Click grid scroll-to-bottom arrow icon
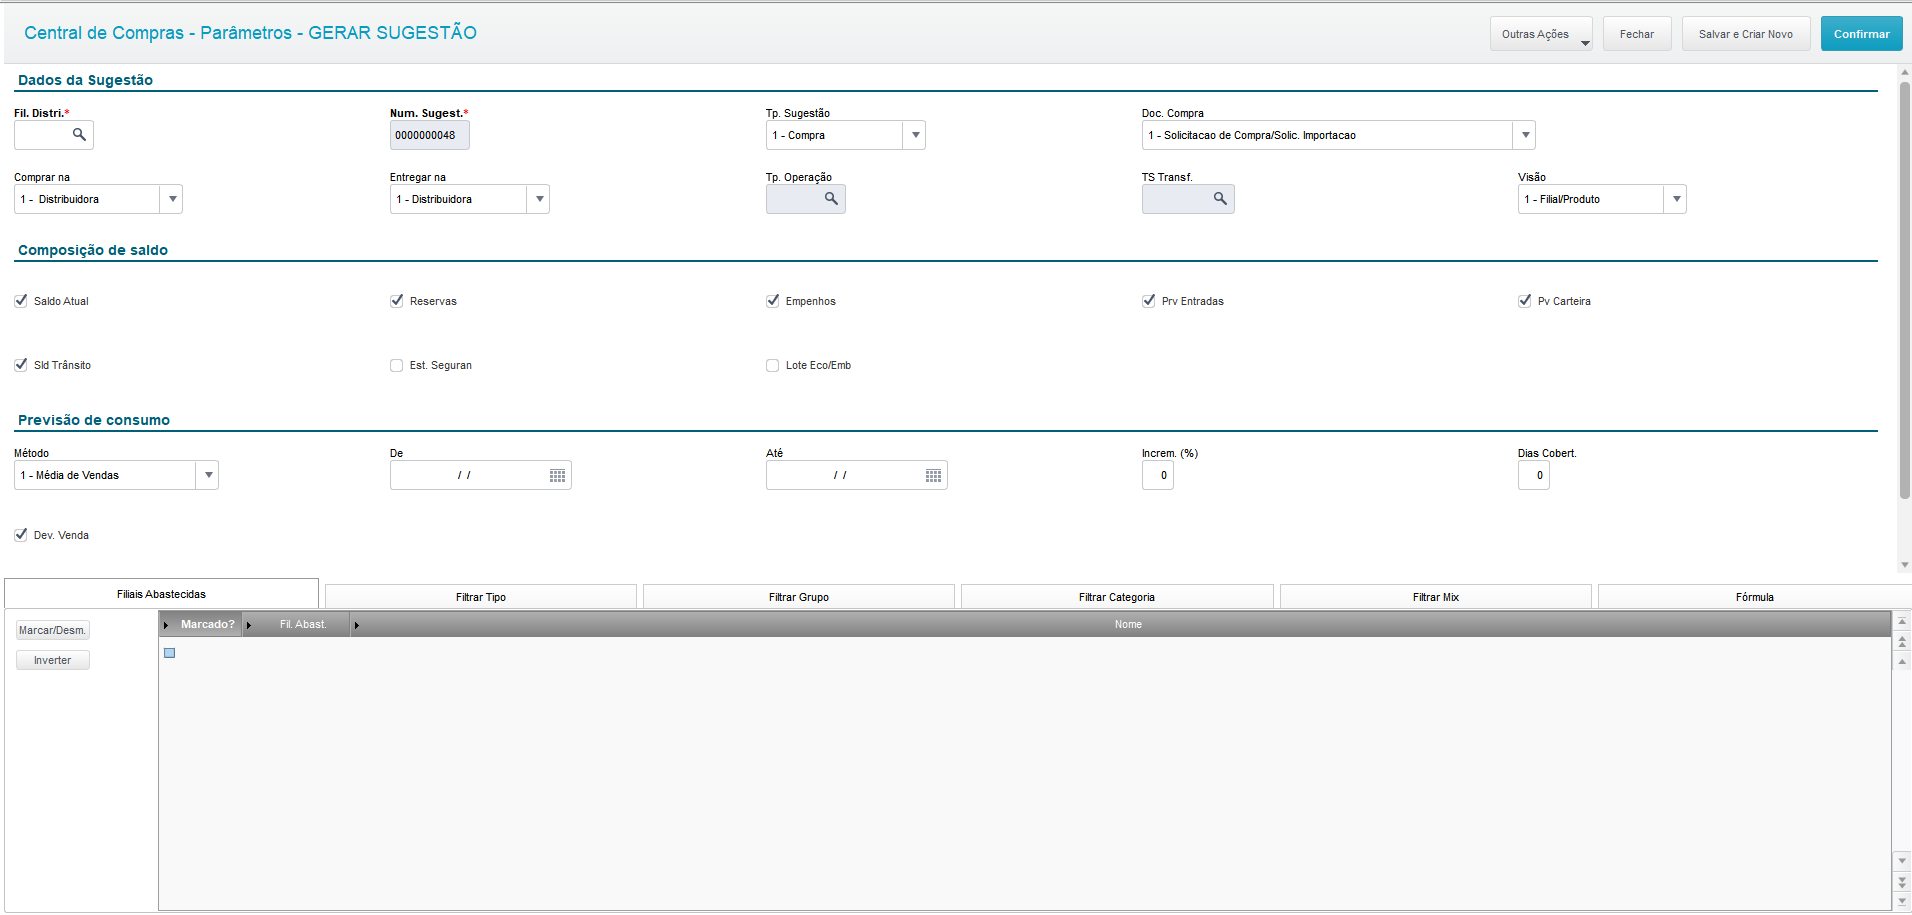 click(x=1902, y=901)
